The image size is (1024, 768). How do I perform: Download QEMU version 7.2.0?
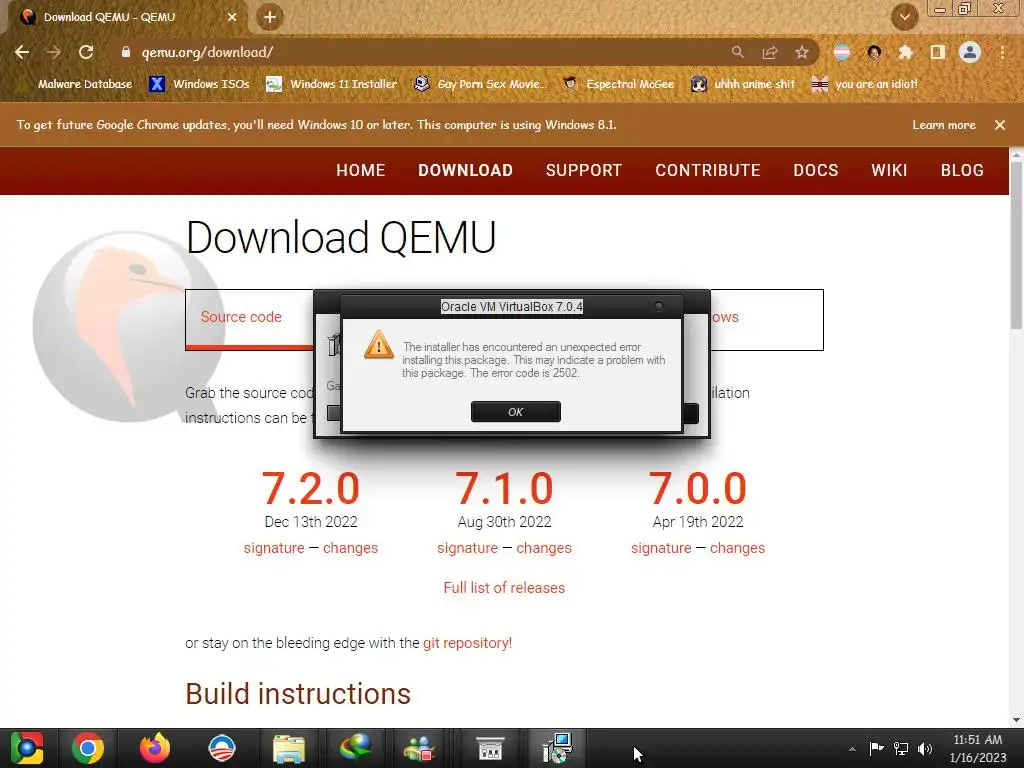pyautogui.click(x=311, y=488)
